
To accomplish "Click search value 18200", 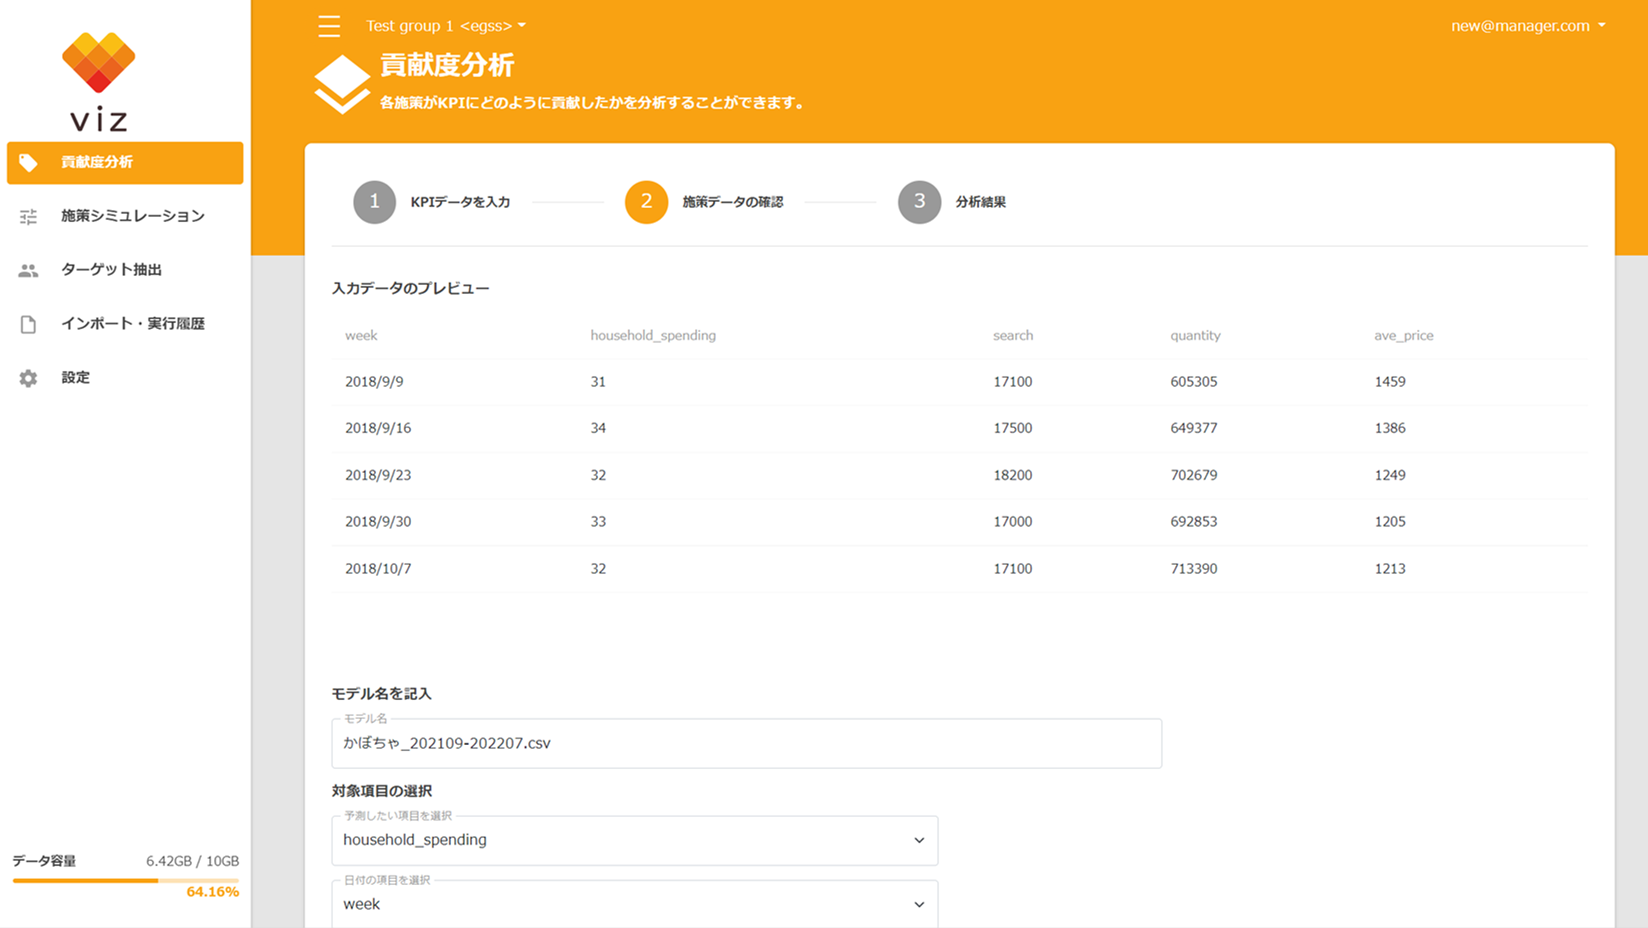I will [x=1013, y=475].
